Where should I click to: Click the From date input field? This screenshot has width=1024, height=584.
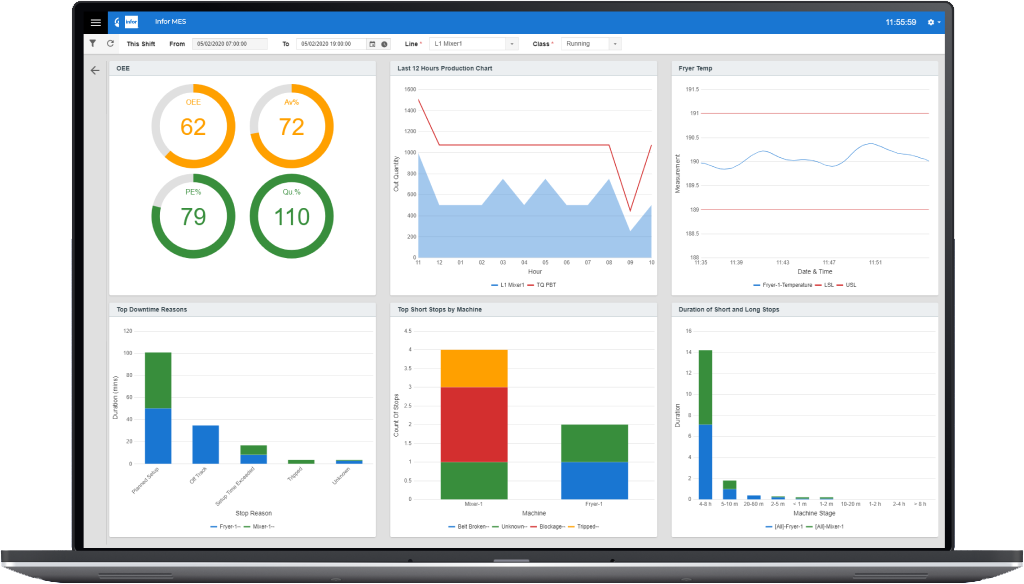click(229, 44)
